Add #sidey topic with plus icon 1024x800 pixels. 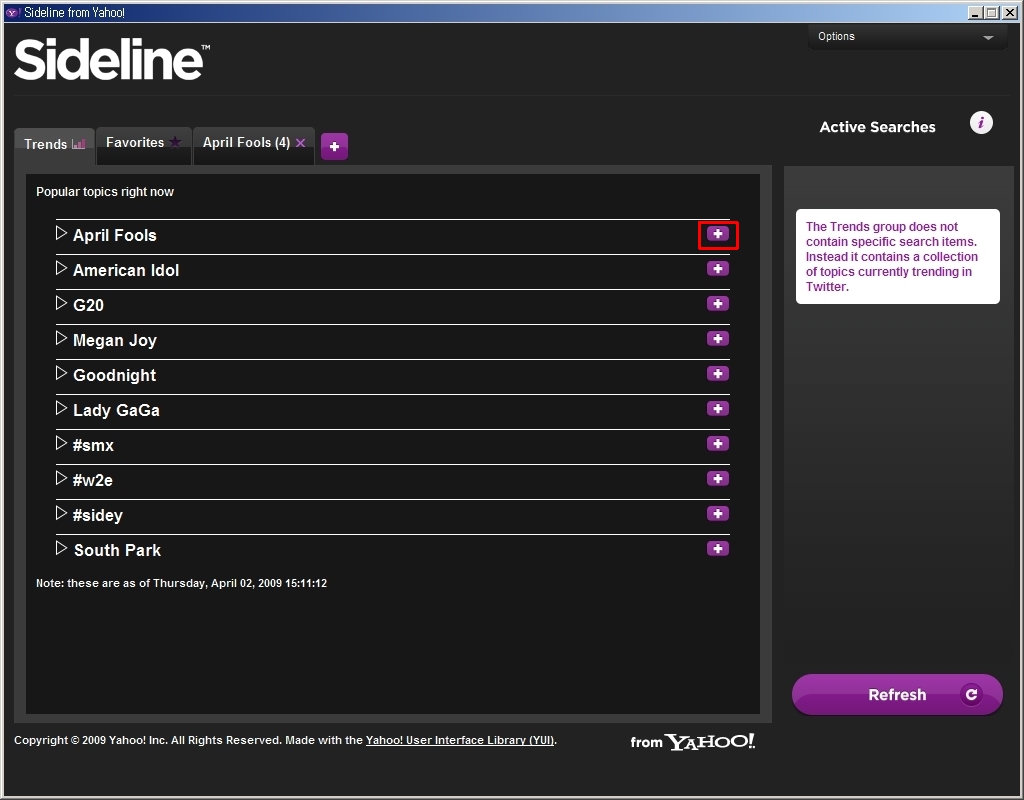(718, 514)
